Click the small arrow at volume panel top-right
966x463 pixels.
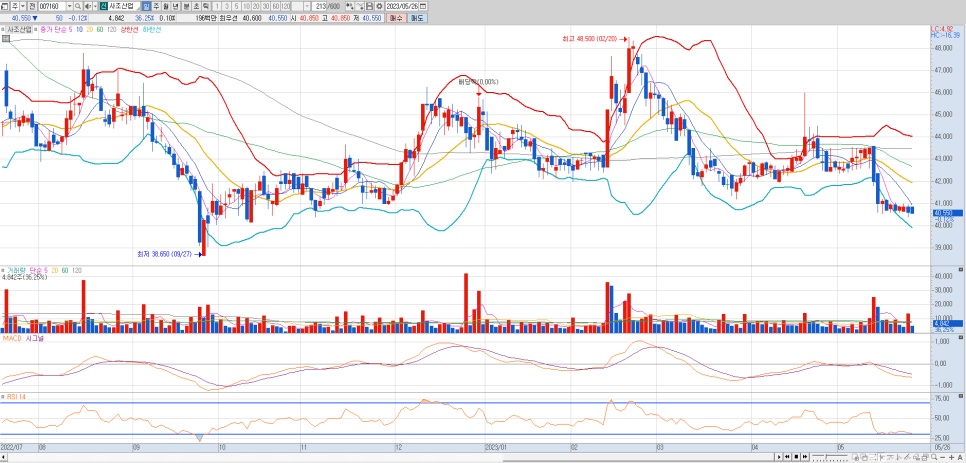(x=961, y=270)
